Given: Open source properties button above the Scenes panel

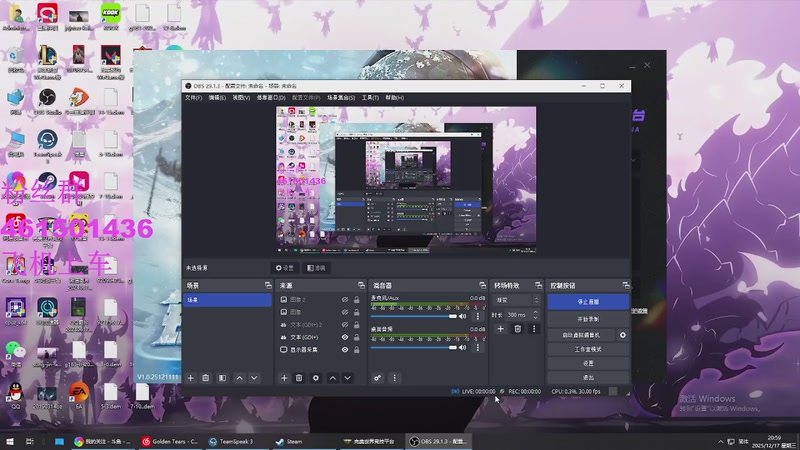Looking at the screenshot, I should coord(285,268).
